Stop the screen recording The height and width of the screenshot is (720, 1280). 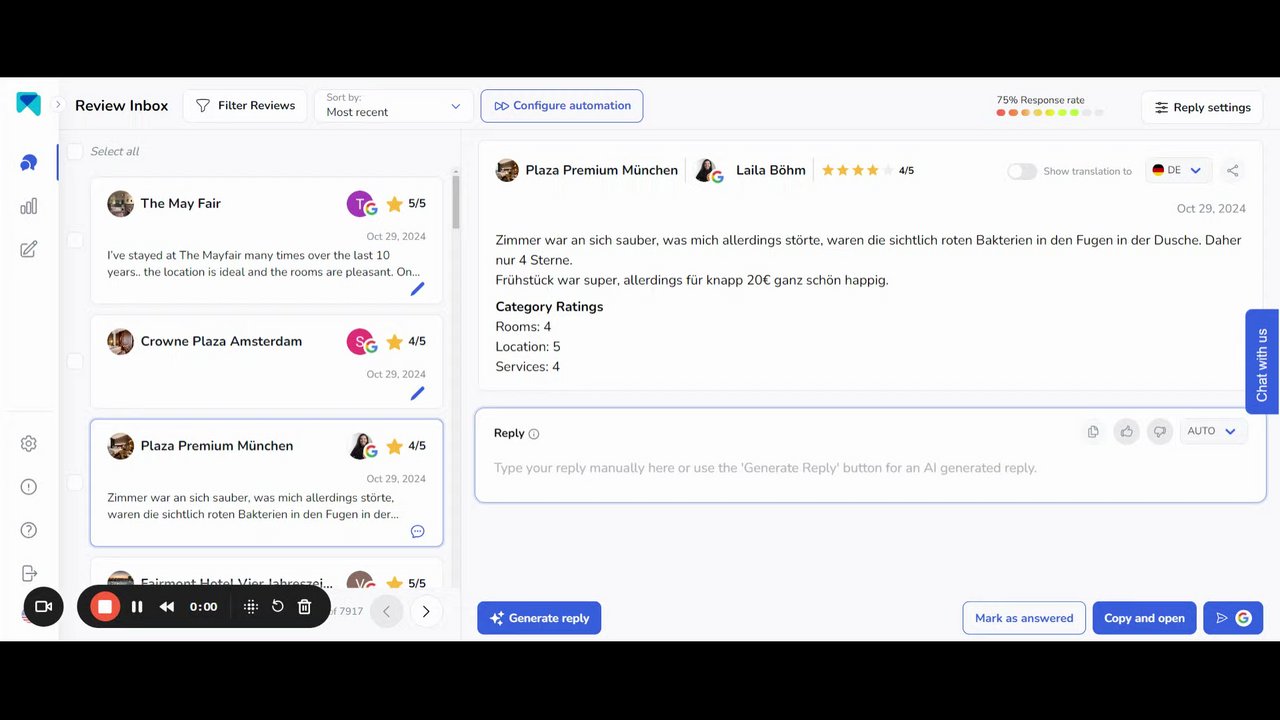[105, 607]
